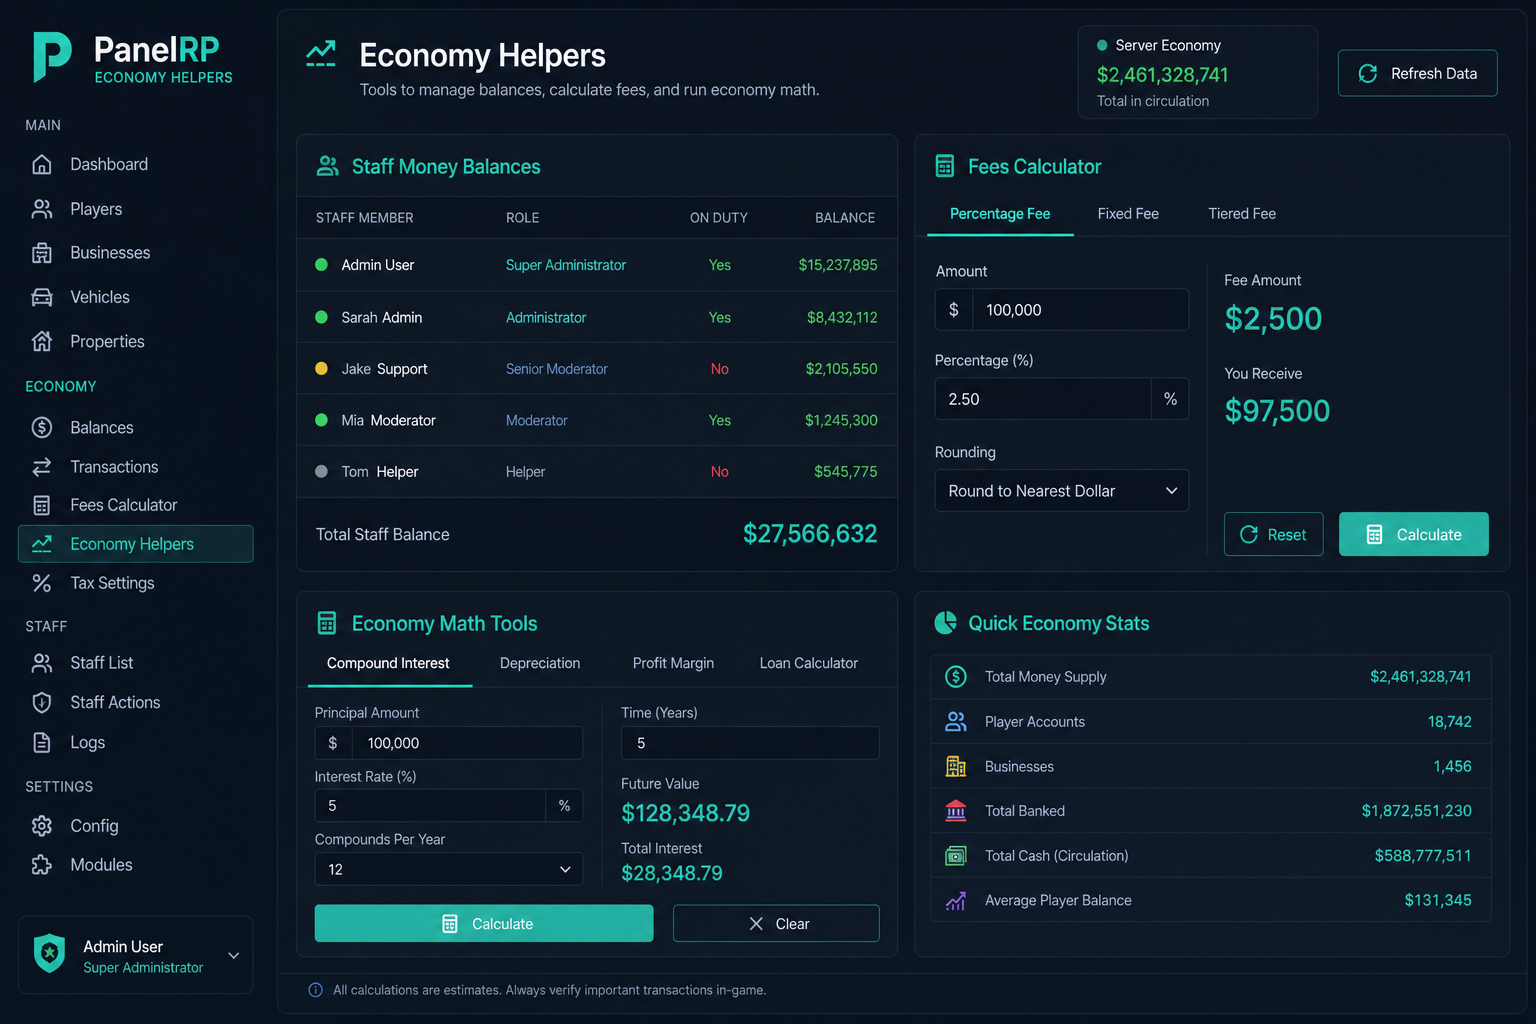Click the Clear button in Math Tools
The width and height of the screenshot is (1536, 1024).
click(776, 923)
